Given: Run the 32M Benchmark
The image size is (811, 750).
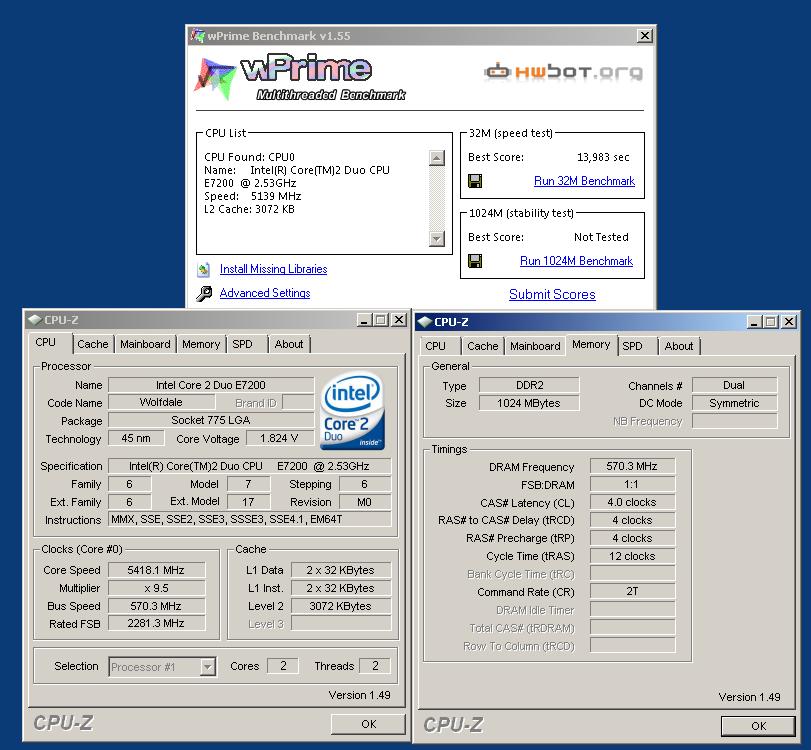Looking at the screenshot, I should (584, 181).
